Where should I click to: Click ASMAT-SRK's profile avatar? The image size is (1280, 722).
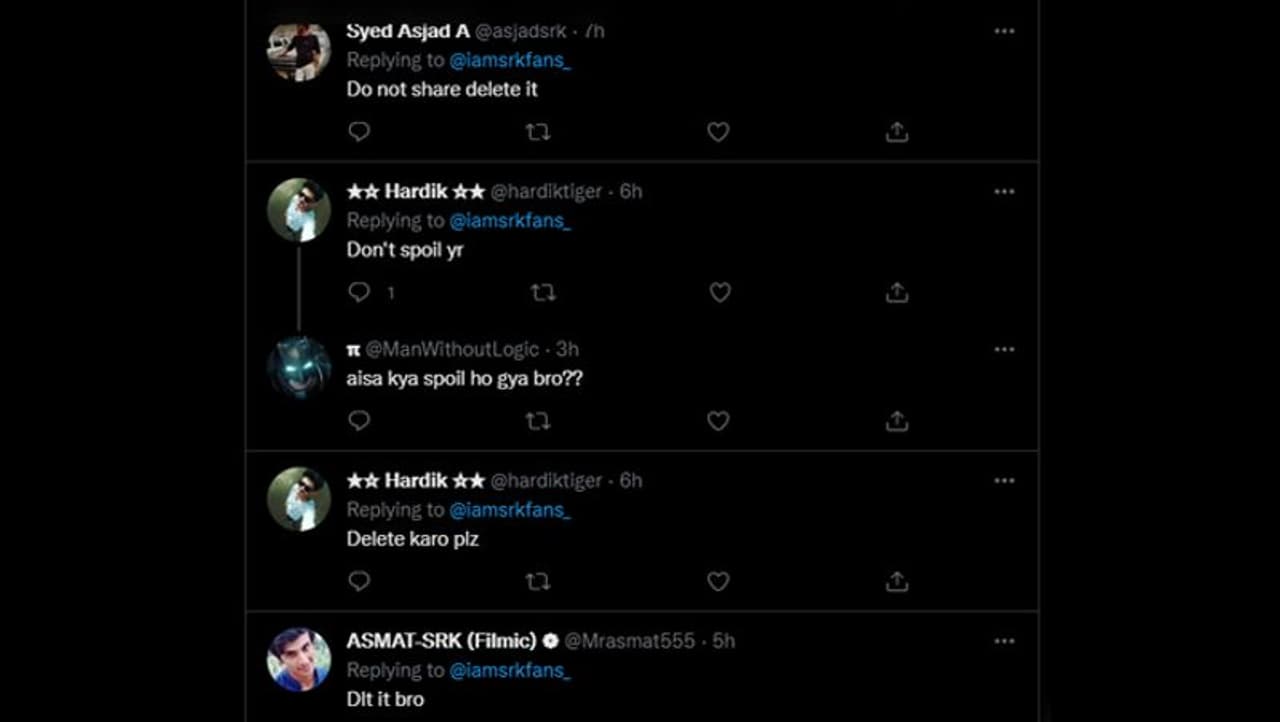click(x=299, y=659)
